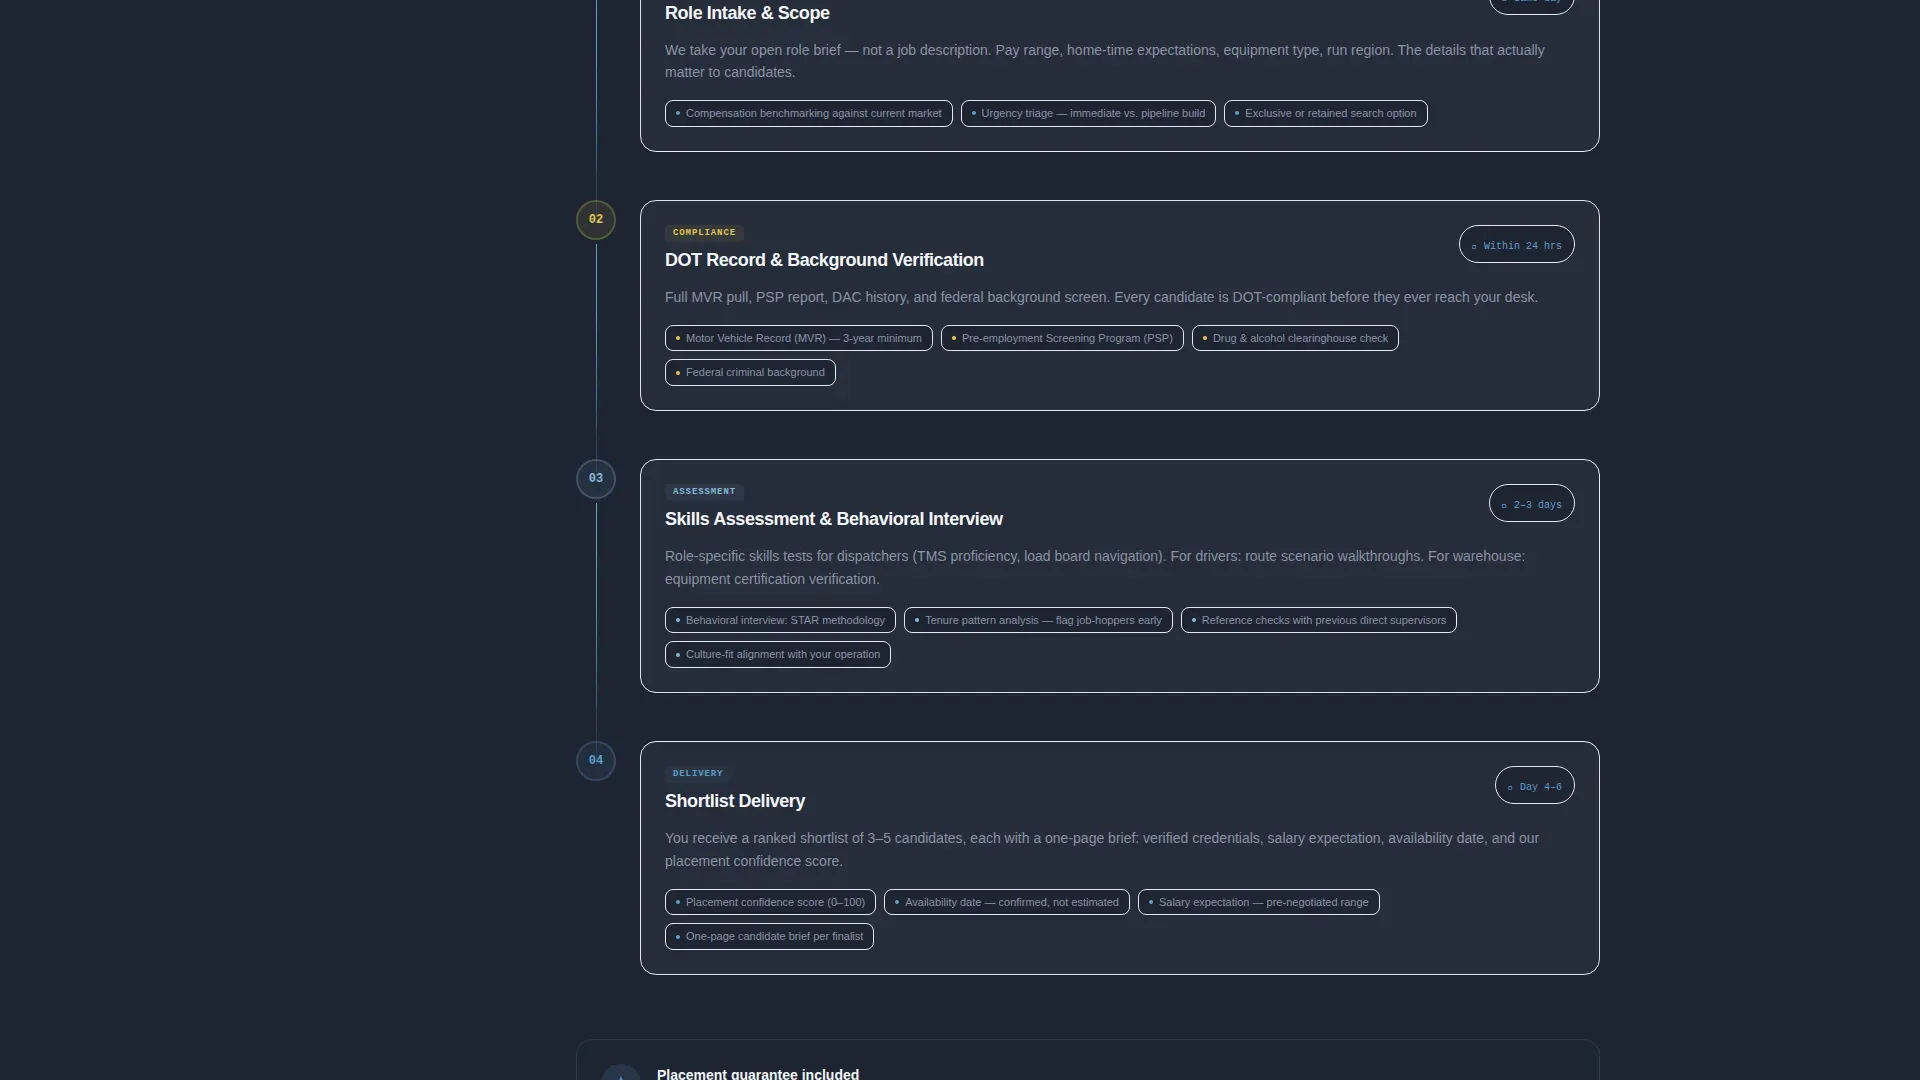Select 'Drug & alcohol clearinghouse check' tag
This screenshot has height=1080, width=1920.
pyautogui.click(x=1295, y=339)
